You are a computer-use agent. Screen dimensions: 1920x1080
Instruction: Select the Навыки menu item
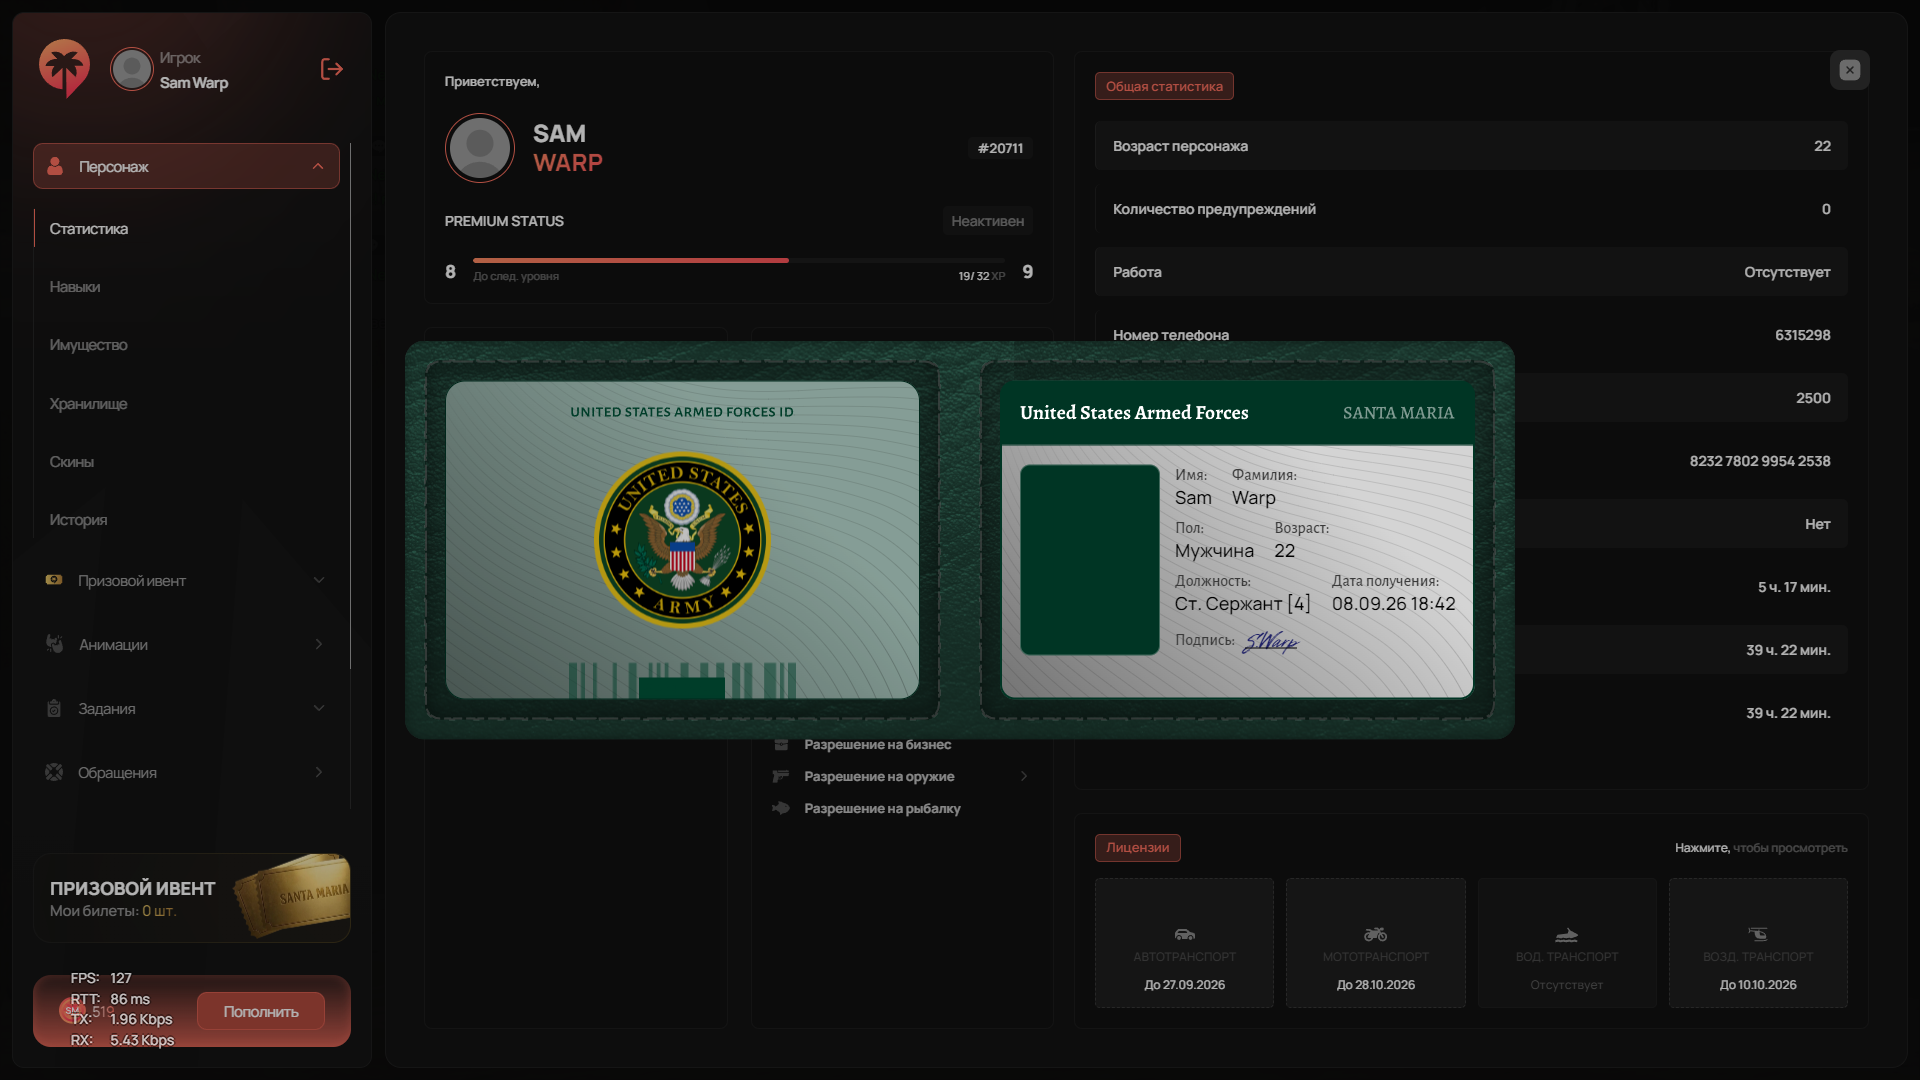[x=75, y=287]
